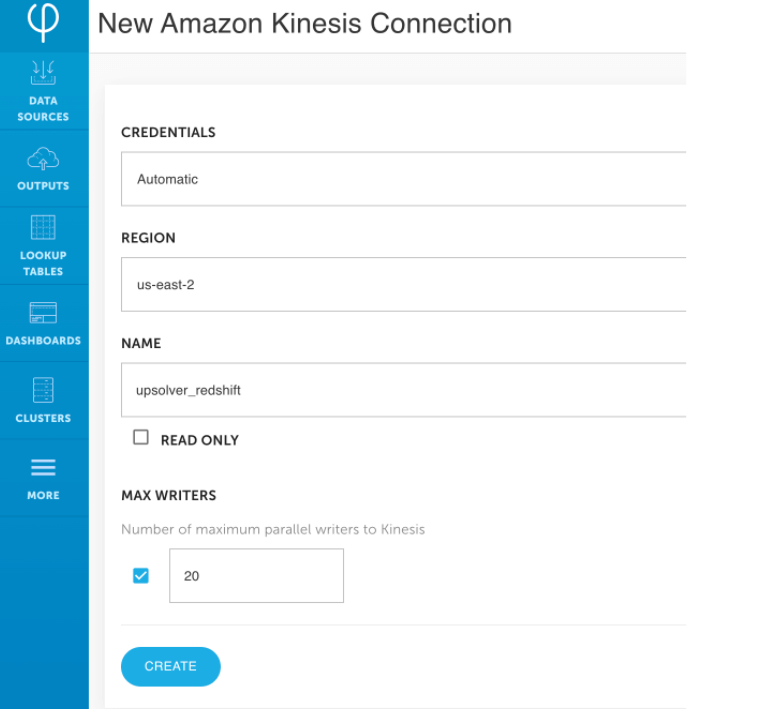The width and height of the screenshot is (782, 709).
Task: Click the Outputs label in the sidebar
Action: pyautogui.click(x=43, y=186)
